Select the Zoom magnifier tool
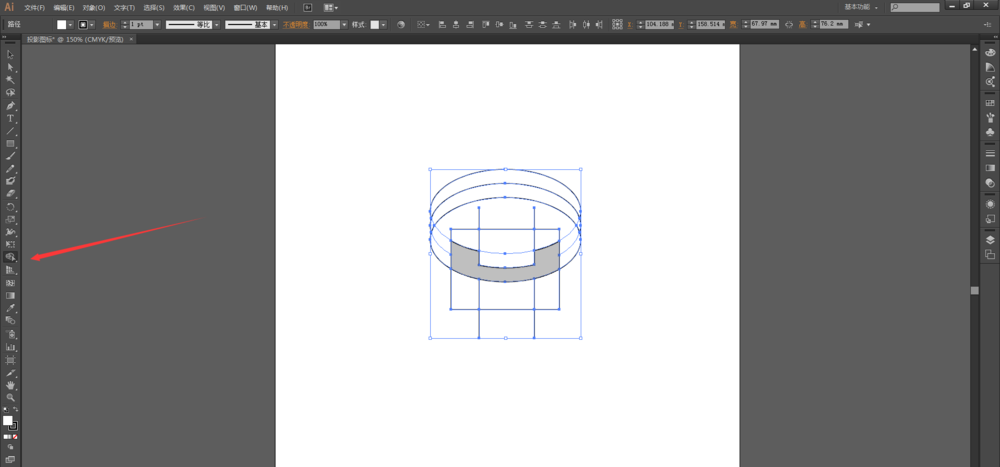The image size is (1000, 467). click(10, 397)
